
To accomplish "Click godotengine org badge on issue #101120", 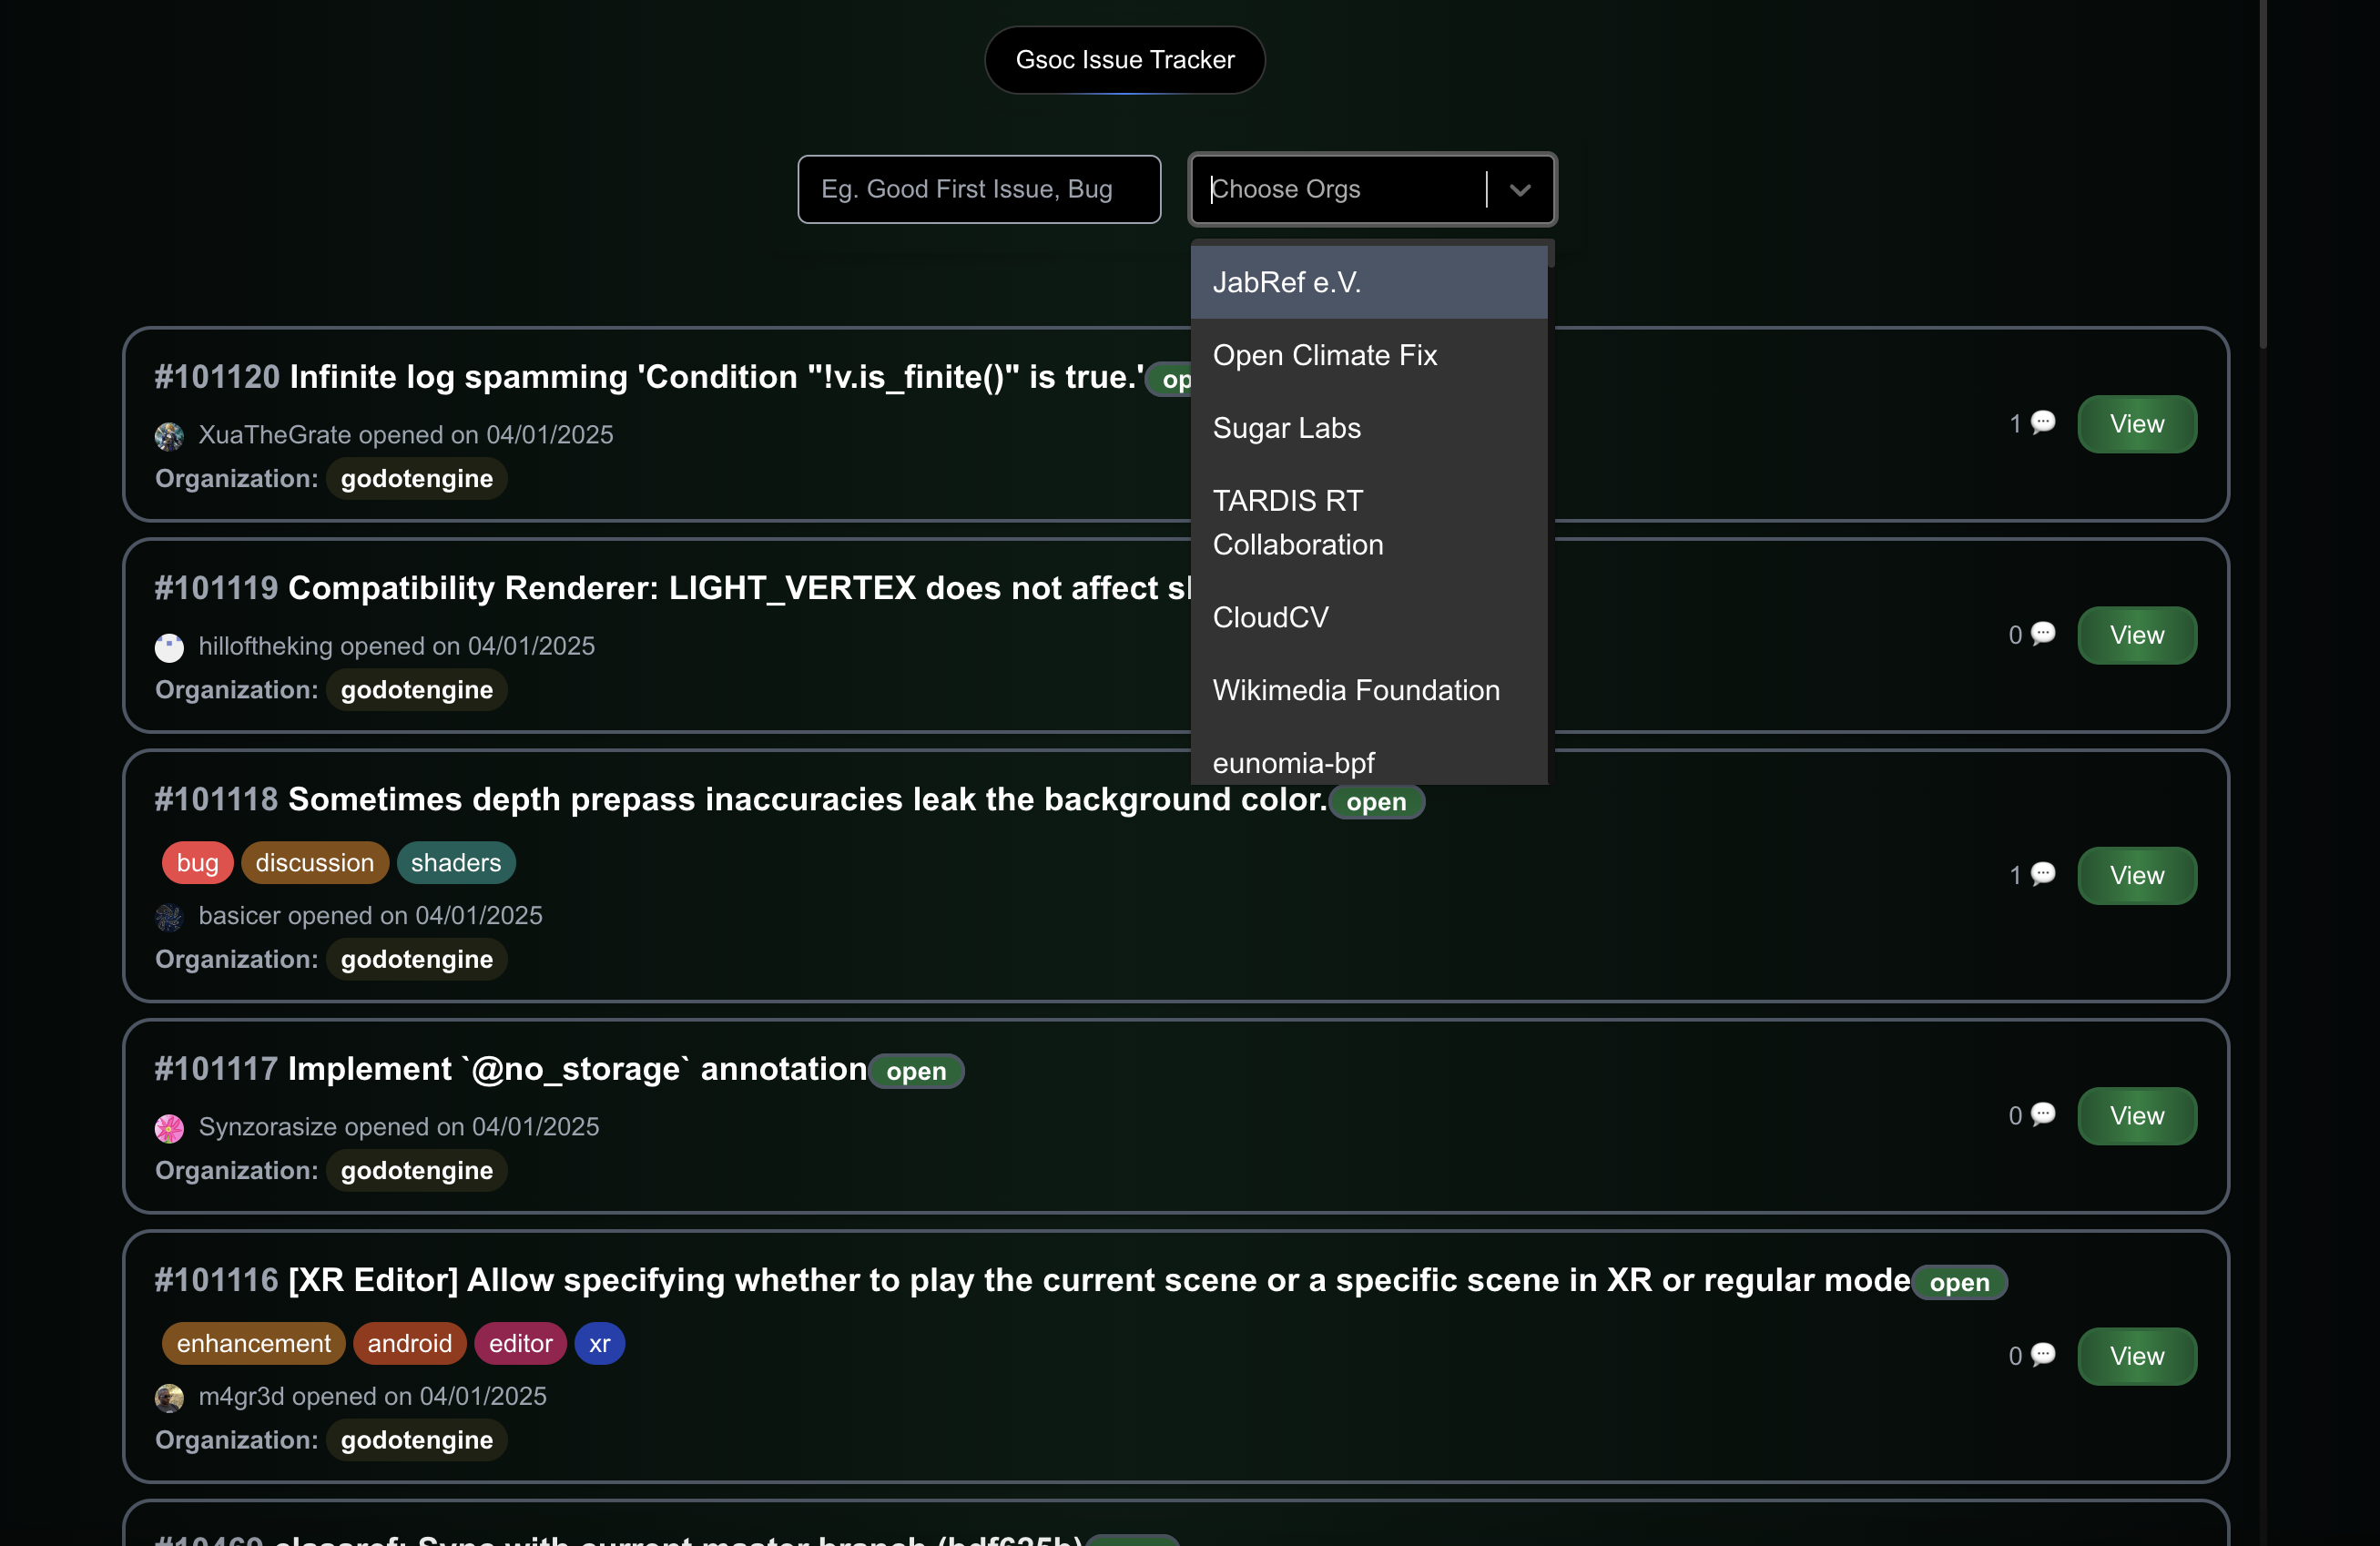I will coord(417,479).
